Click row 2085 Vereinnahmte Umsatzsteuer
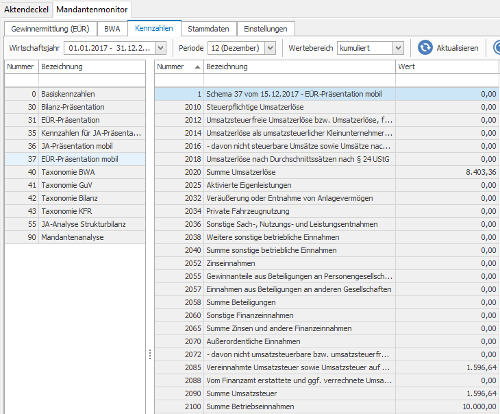This screenshot has width=500, height=414. coord(327,367)
